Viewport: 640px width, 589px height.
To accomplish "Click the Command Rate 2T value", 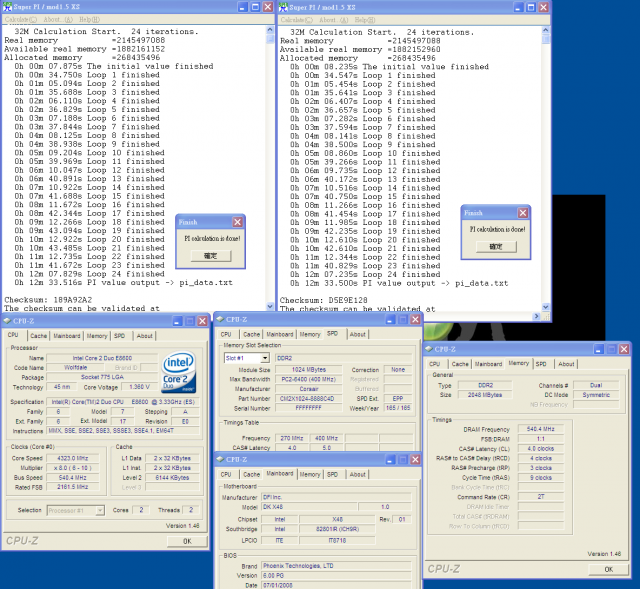I will 540,497.
